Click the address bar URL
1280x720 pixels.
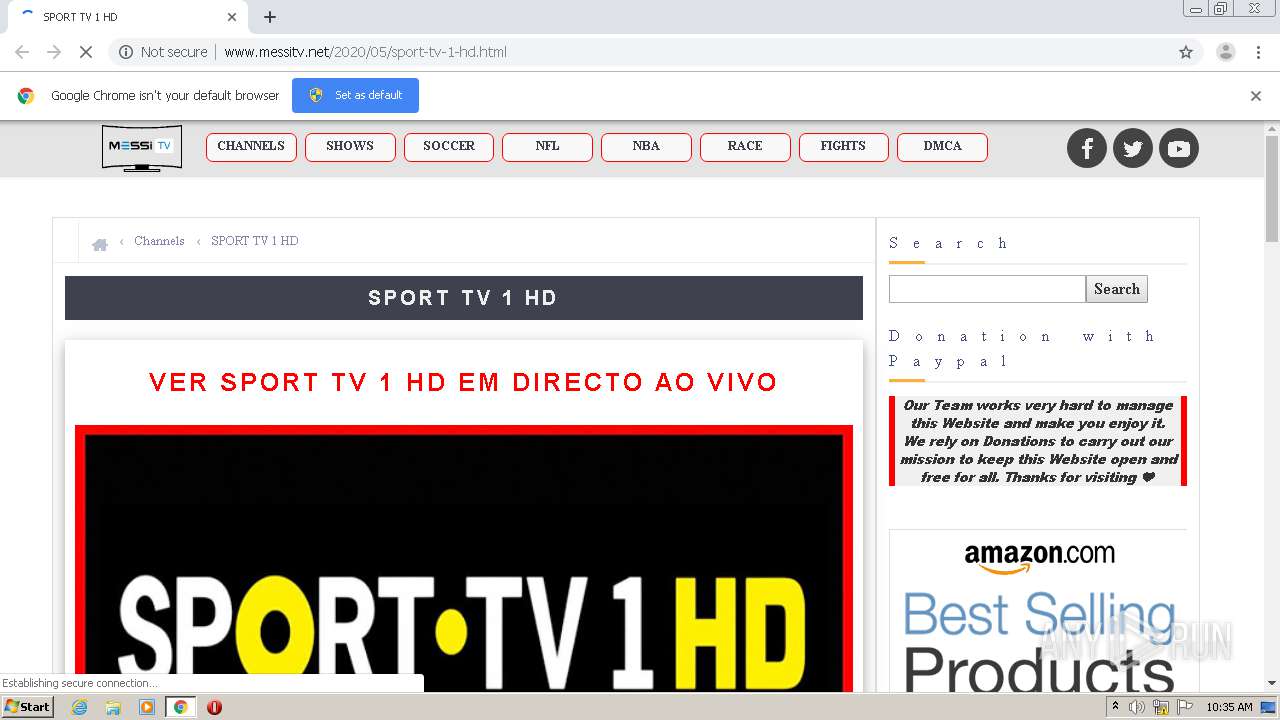tap(365, 52)
